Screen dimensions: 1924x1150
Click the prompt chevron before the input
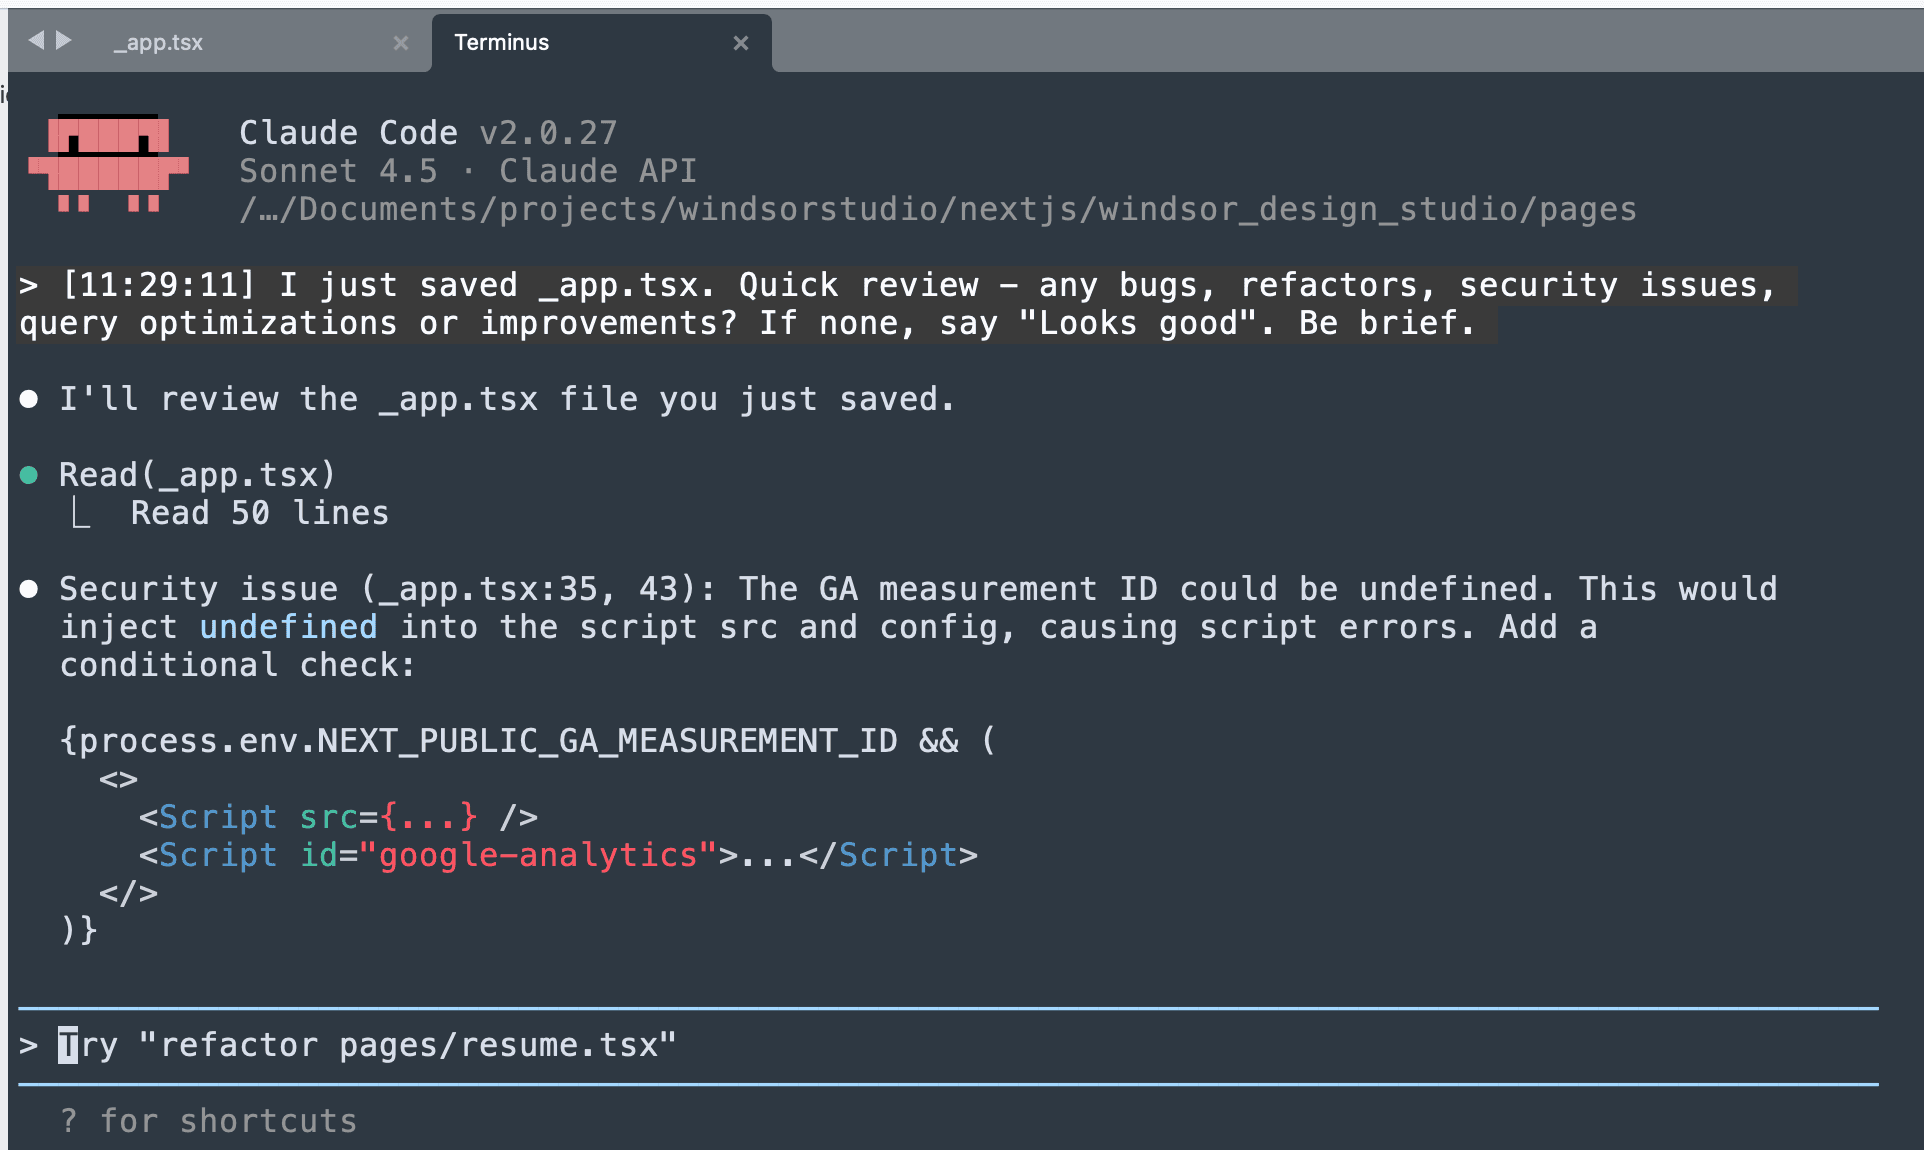pyautogui.click(x=28, y=1046)
